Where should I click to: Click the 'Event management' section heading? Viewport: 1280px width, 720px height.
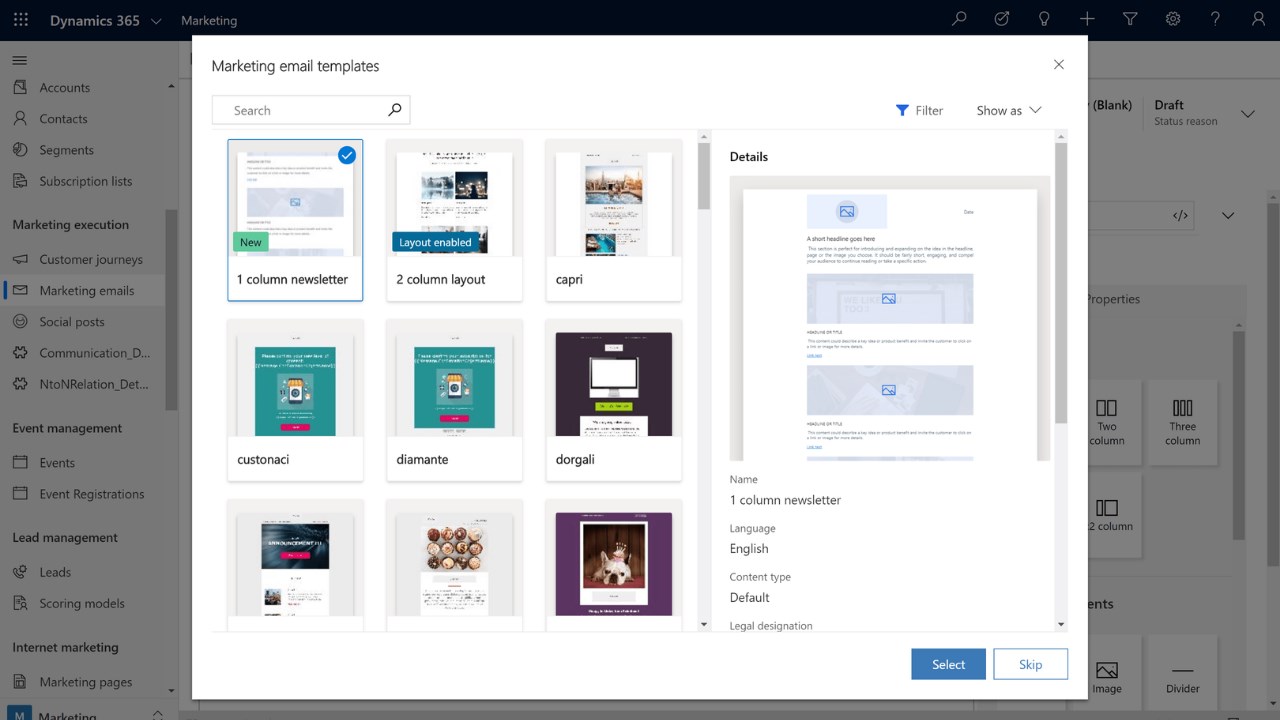pyautogui.click(x=67, y=428)
